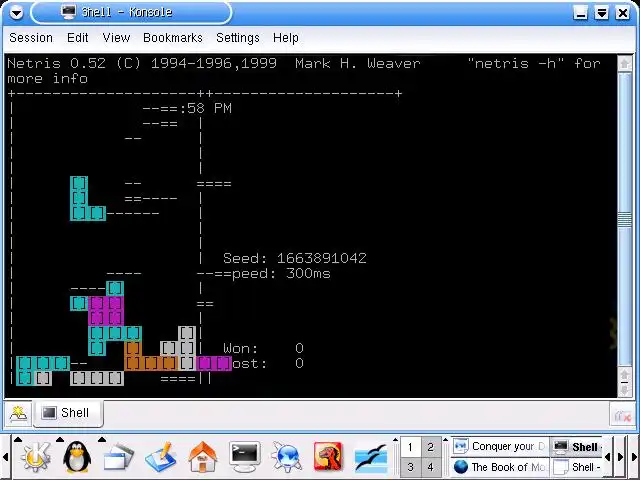Image resolution: width=640 pixels, height=480 pixels.
Task: Minimize the Konsole window
Action: [x=581, y=13]
